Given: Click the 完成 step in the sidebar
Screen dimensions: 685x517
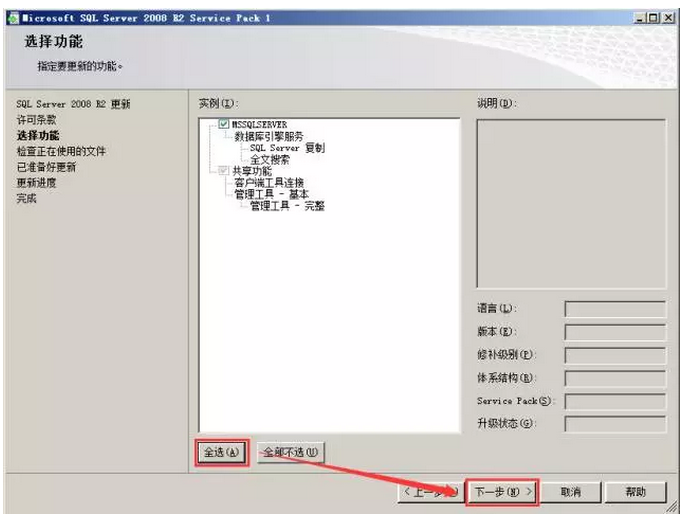Looking at the screenshot, I should click(26, 198).
